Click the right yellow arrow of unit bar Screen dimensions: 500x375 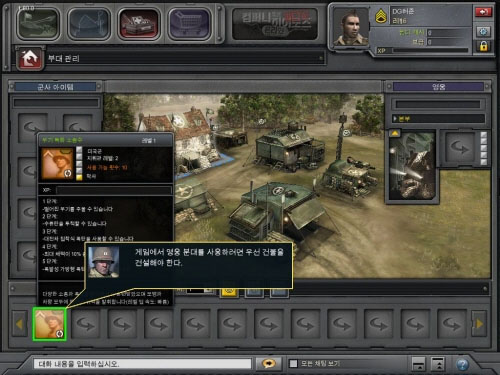(480, 324)
